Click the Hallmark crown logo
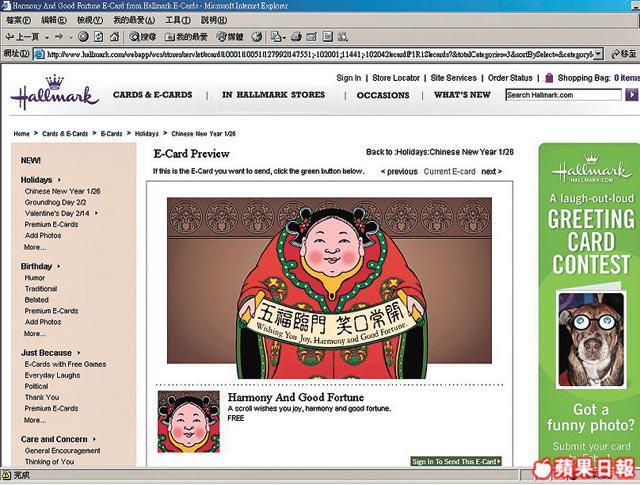 tap(55, 92)
